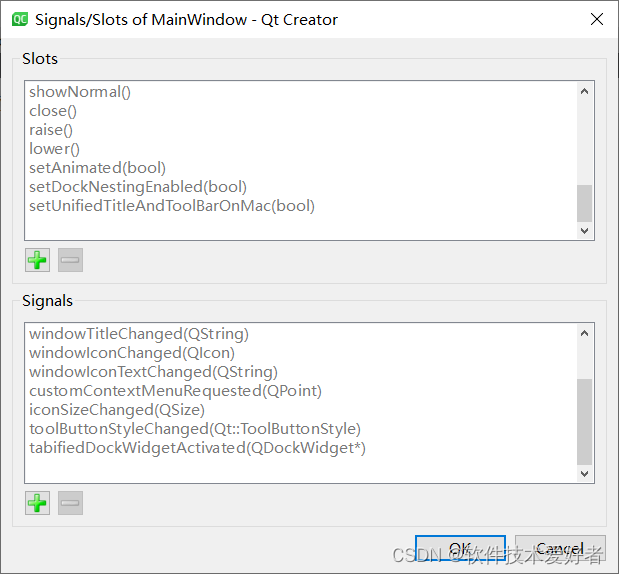Select the windowTitleChanged(QString) signal
Screen dimensions: 619x574
tap(139, 334)
